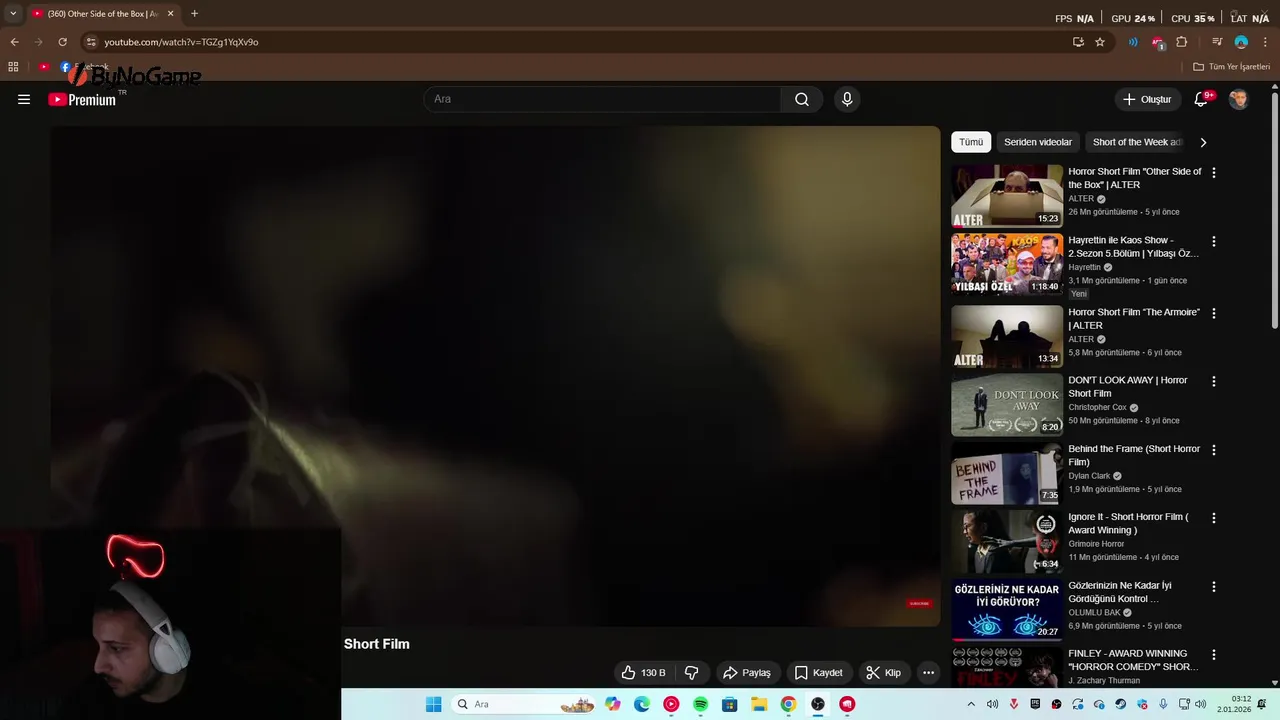
Task: View site information in the address bar
Action: click(x=91, y=42)
